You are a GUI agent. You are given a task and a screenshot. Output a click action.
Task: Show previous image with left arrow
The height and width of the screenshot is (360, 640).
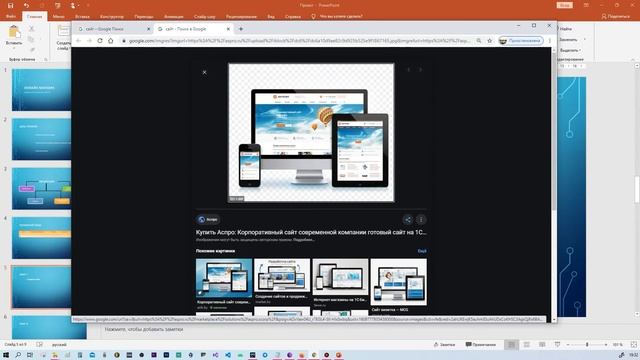(409, 70)
